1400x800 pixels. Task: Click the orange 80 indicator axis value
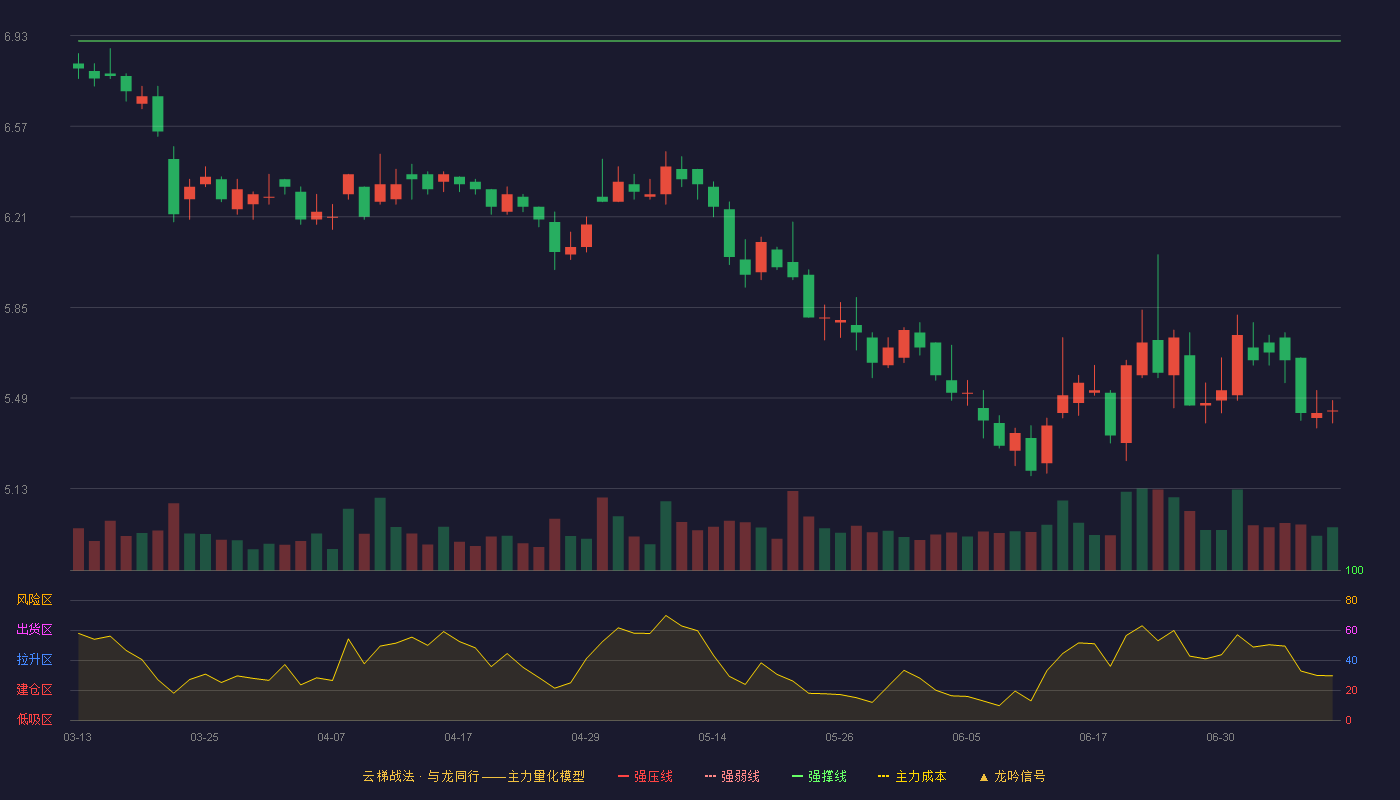pos(1351,600)
